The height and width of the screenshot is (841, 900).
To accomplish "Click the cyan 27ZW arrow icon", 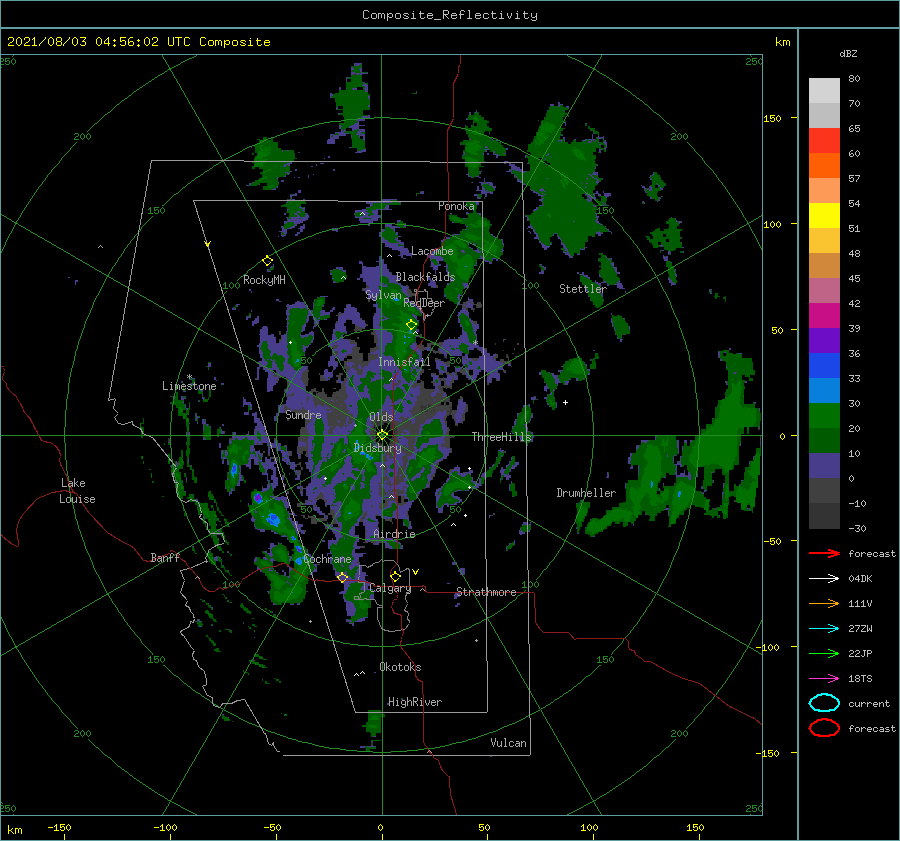I will tap(824, 629).
